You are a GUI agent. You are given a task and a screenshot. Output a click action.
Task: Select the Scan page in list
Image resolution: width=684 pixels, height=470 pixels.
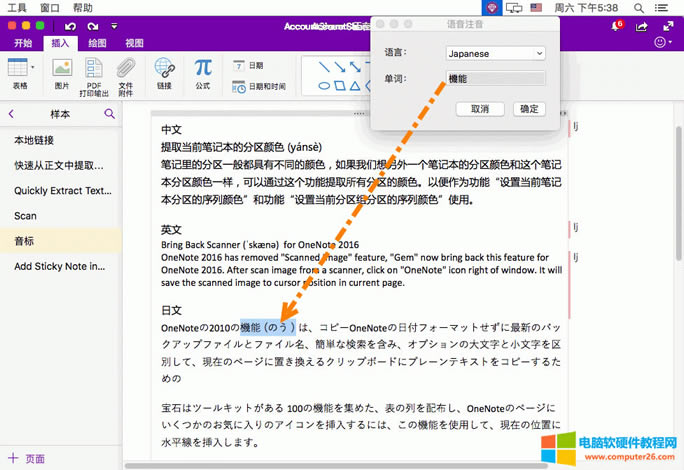[26, 215]
